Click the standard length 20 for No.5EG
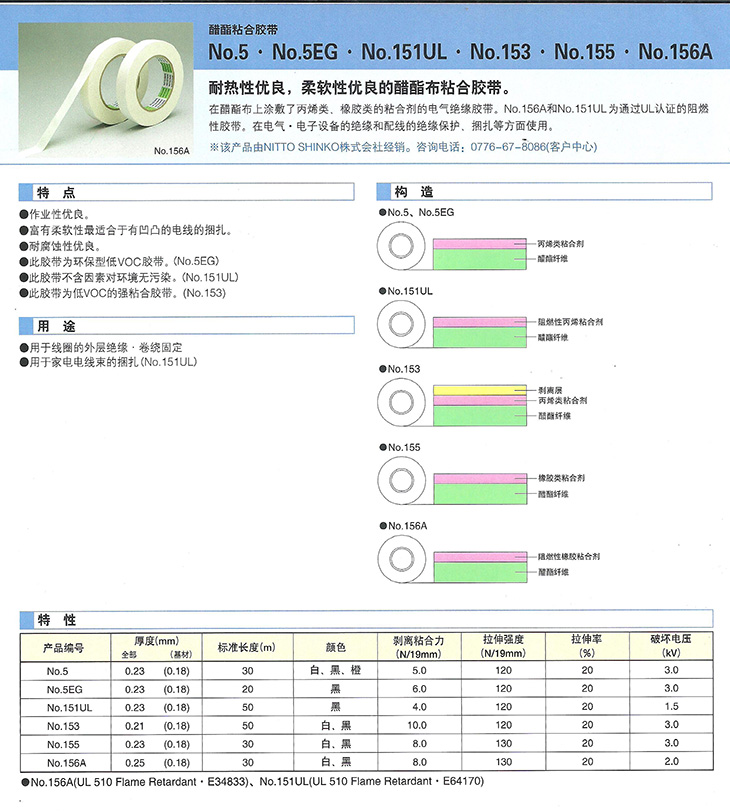 [248, 689]
